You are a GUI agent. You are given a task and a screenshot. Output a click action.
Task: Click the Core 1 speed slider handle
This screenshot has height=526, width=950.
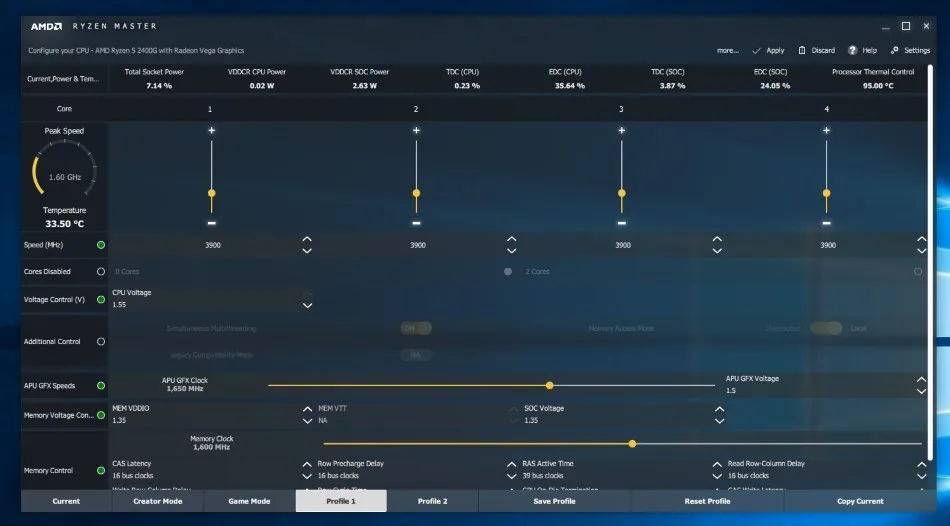[211, 193]
